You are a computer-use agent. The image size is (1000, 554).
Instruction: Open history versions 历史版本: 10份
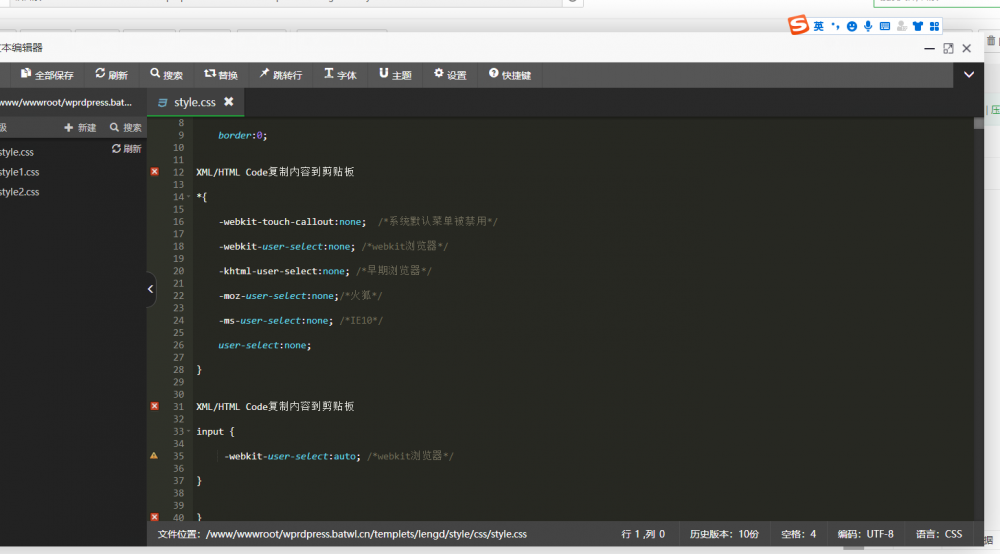pos(724,534)
